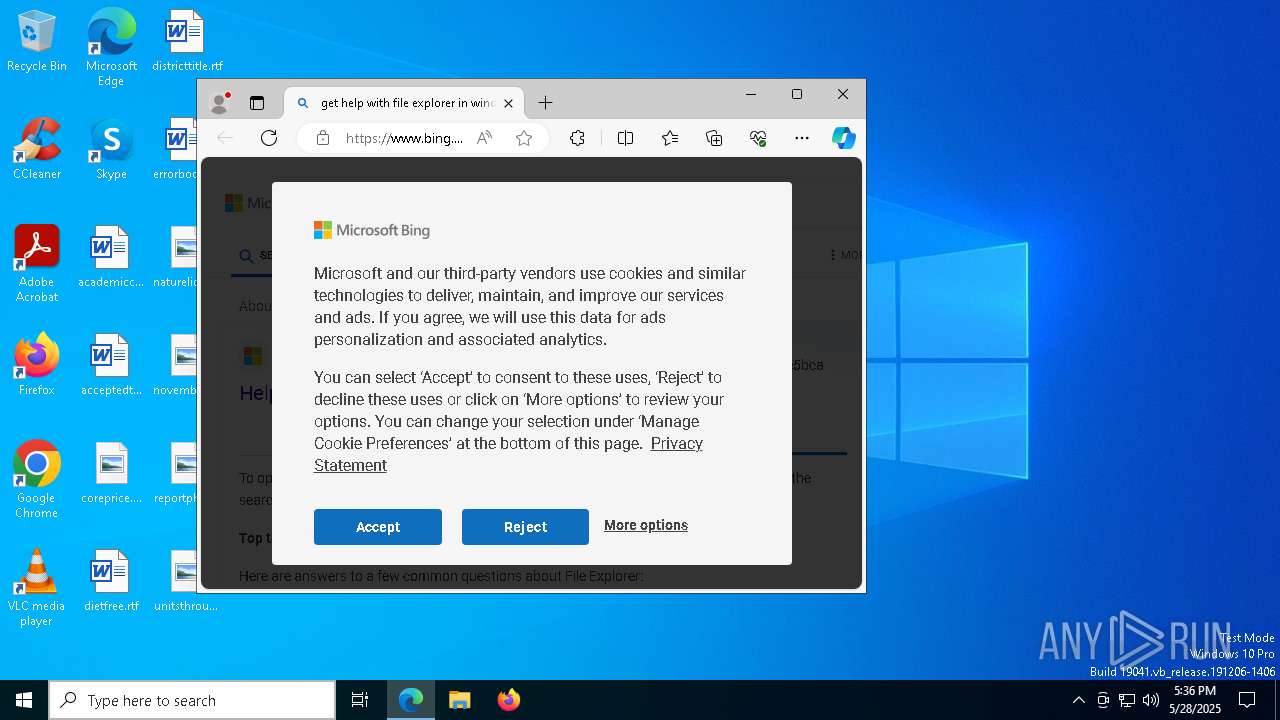1280x720 pixels.
Task: Select academicc... document on desktop
Action: [111, 258]
